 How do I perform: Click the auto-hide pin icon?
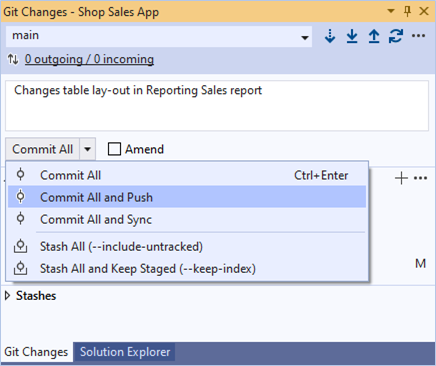pos(407,11)
